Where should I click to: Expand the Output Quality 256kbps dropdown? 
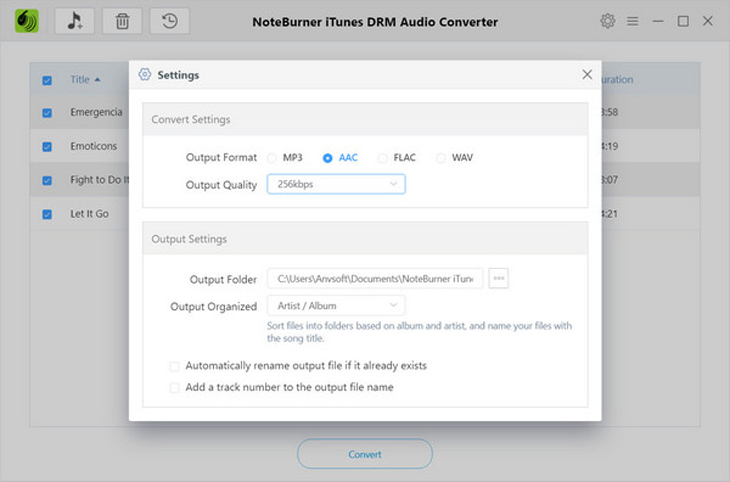[336, 184]
